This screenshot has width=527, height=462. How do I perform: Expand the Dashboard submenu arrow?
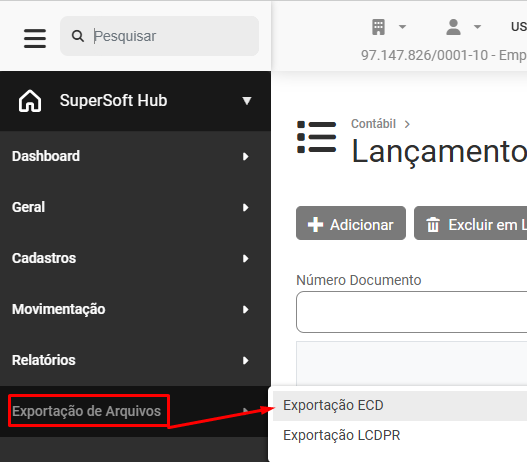(246, 157)
